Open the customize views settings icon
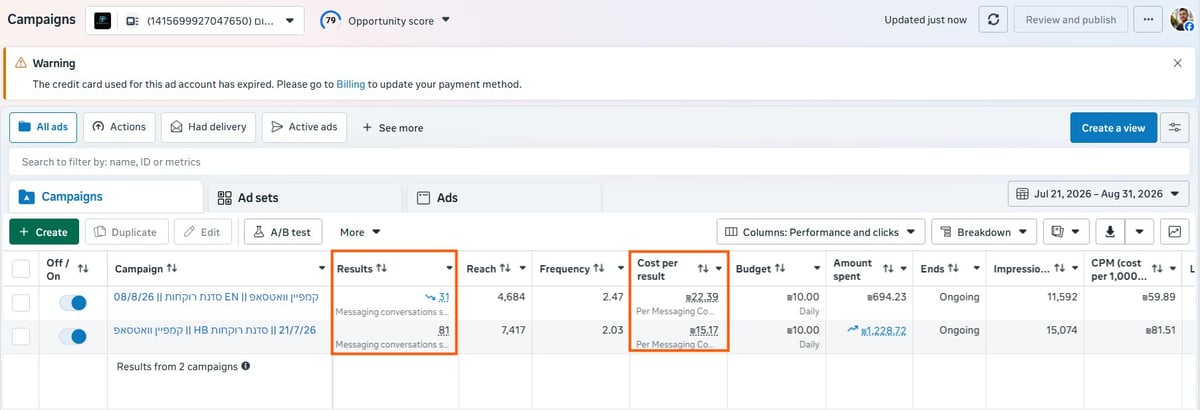 (x=1177, y=127)
